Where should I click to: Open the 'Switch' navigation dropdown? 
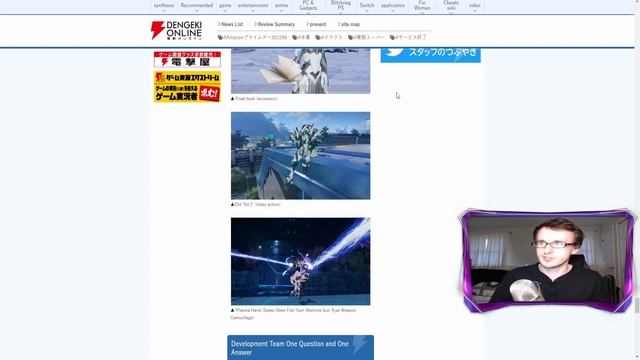(367, 6)
